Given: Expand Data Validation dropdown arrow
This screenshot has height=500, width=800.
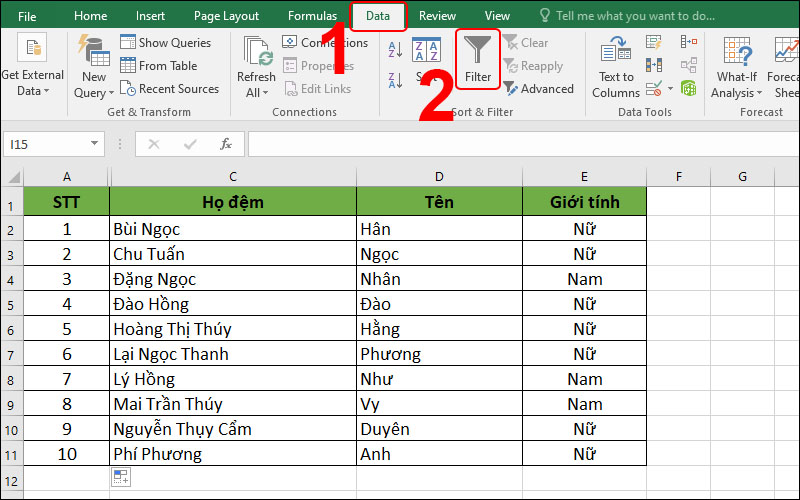Looking at the screenshot, I should pos(670,89).
